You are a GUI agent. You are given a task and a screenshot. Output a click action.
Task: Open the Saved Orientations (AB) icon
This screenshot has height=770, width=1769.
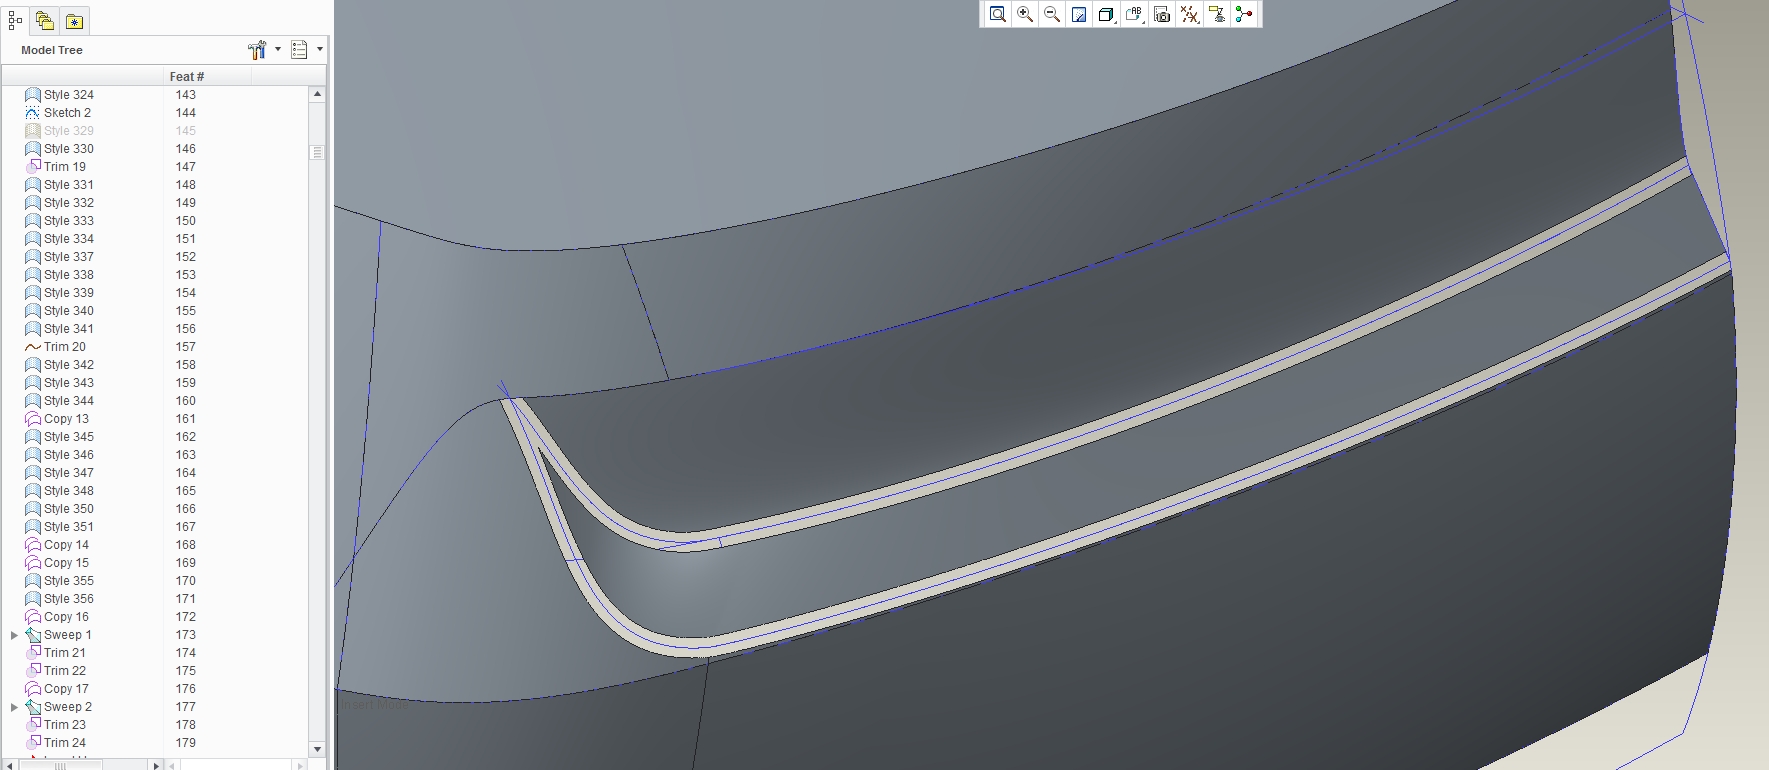1134,14
